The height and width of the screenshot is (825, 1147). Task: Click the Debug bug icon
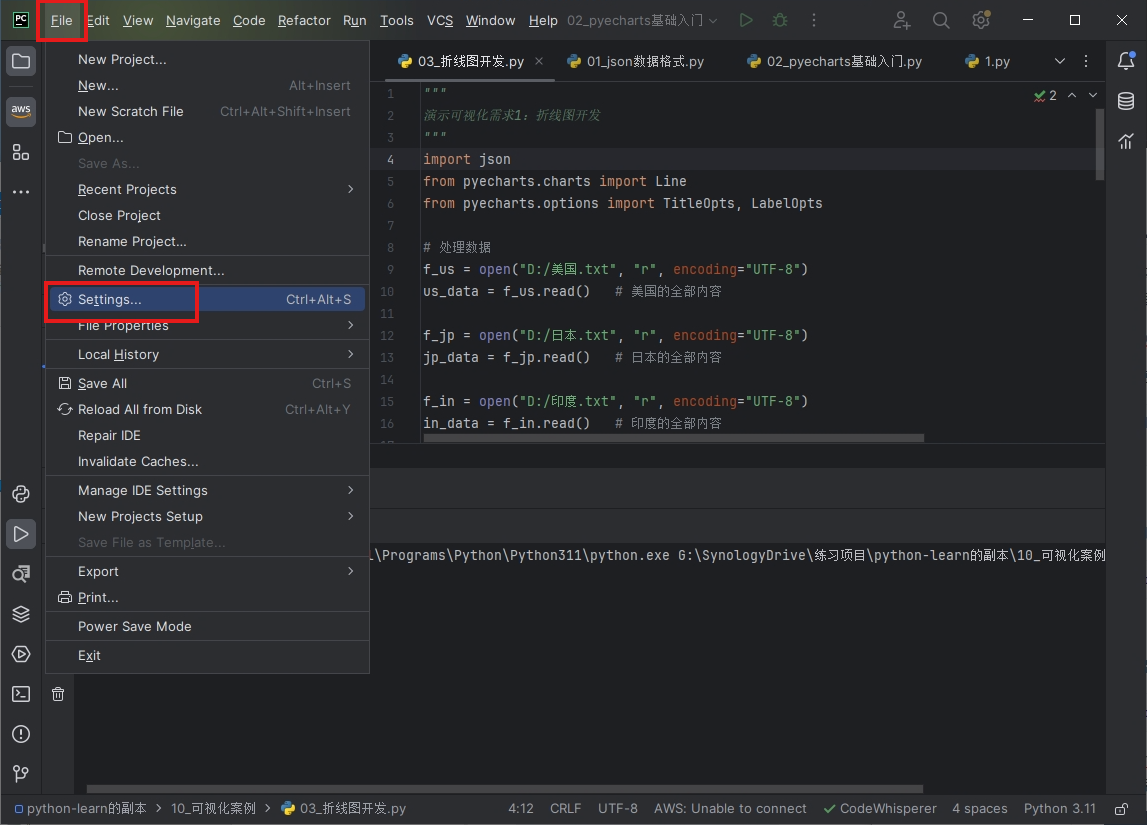click(x=780, y=20)
